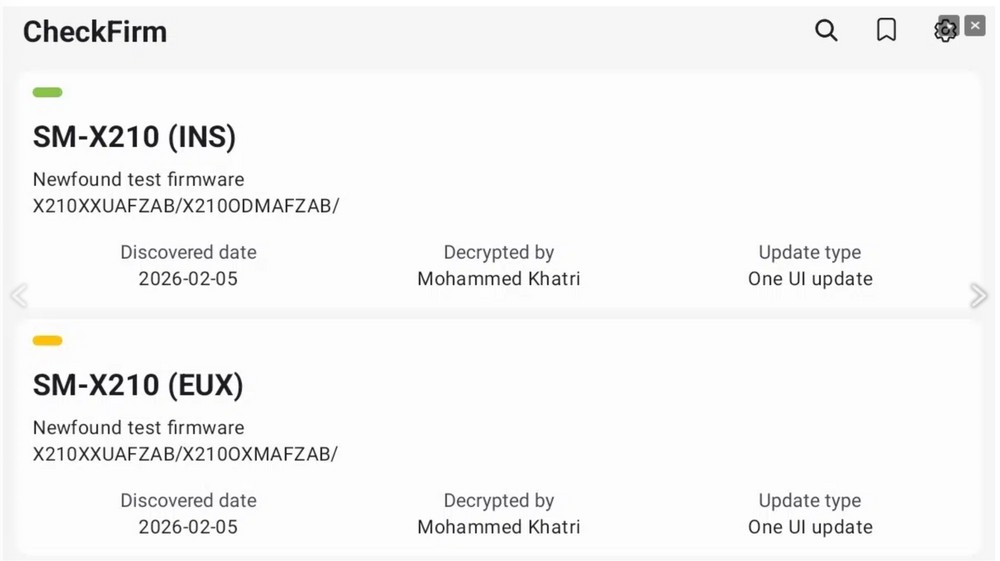Screen dimensions: 1000x561
Task: Click the CheckFirm app title
Action: pos(95,32)
